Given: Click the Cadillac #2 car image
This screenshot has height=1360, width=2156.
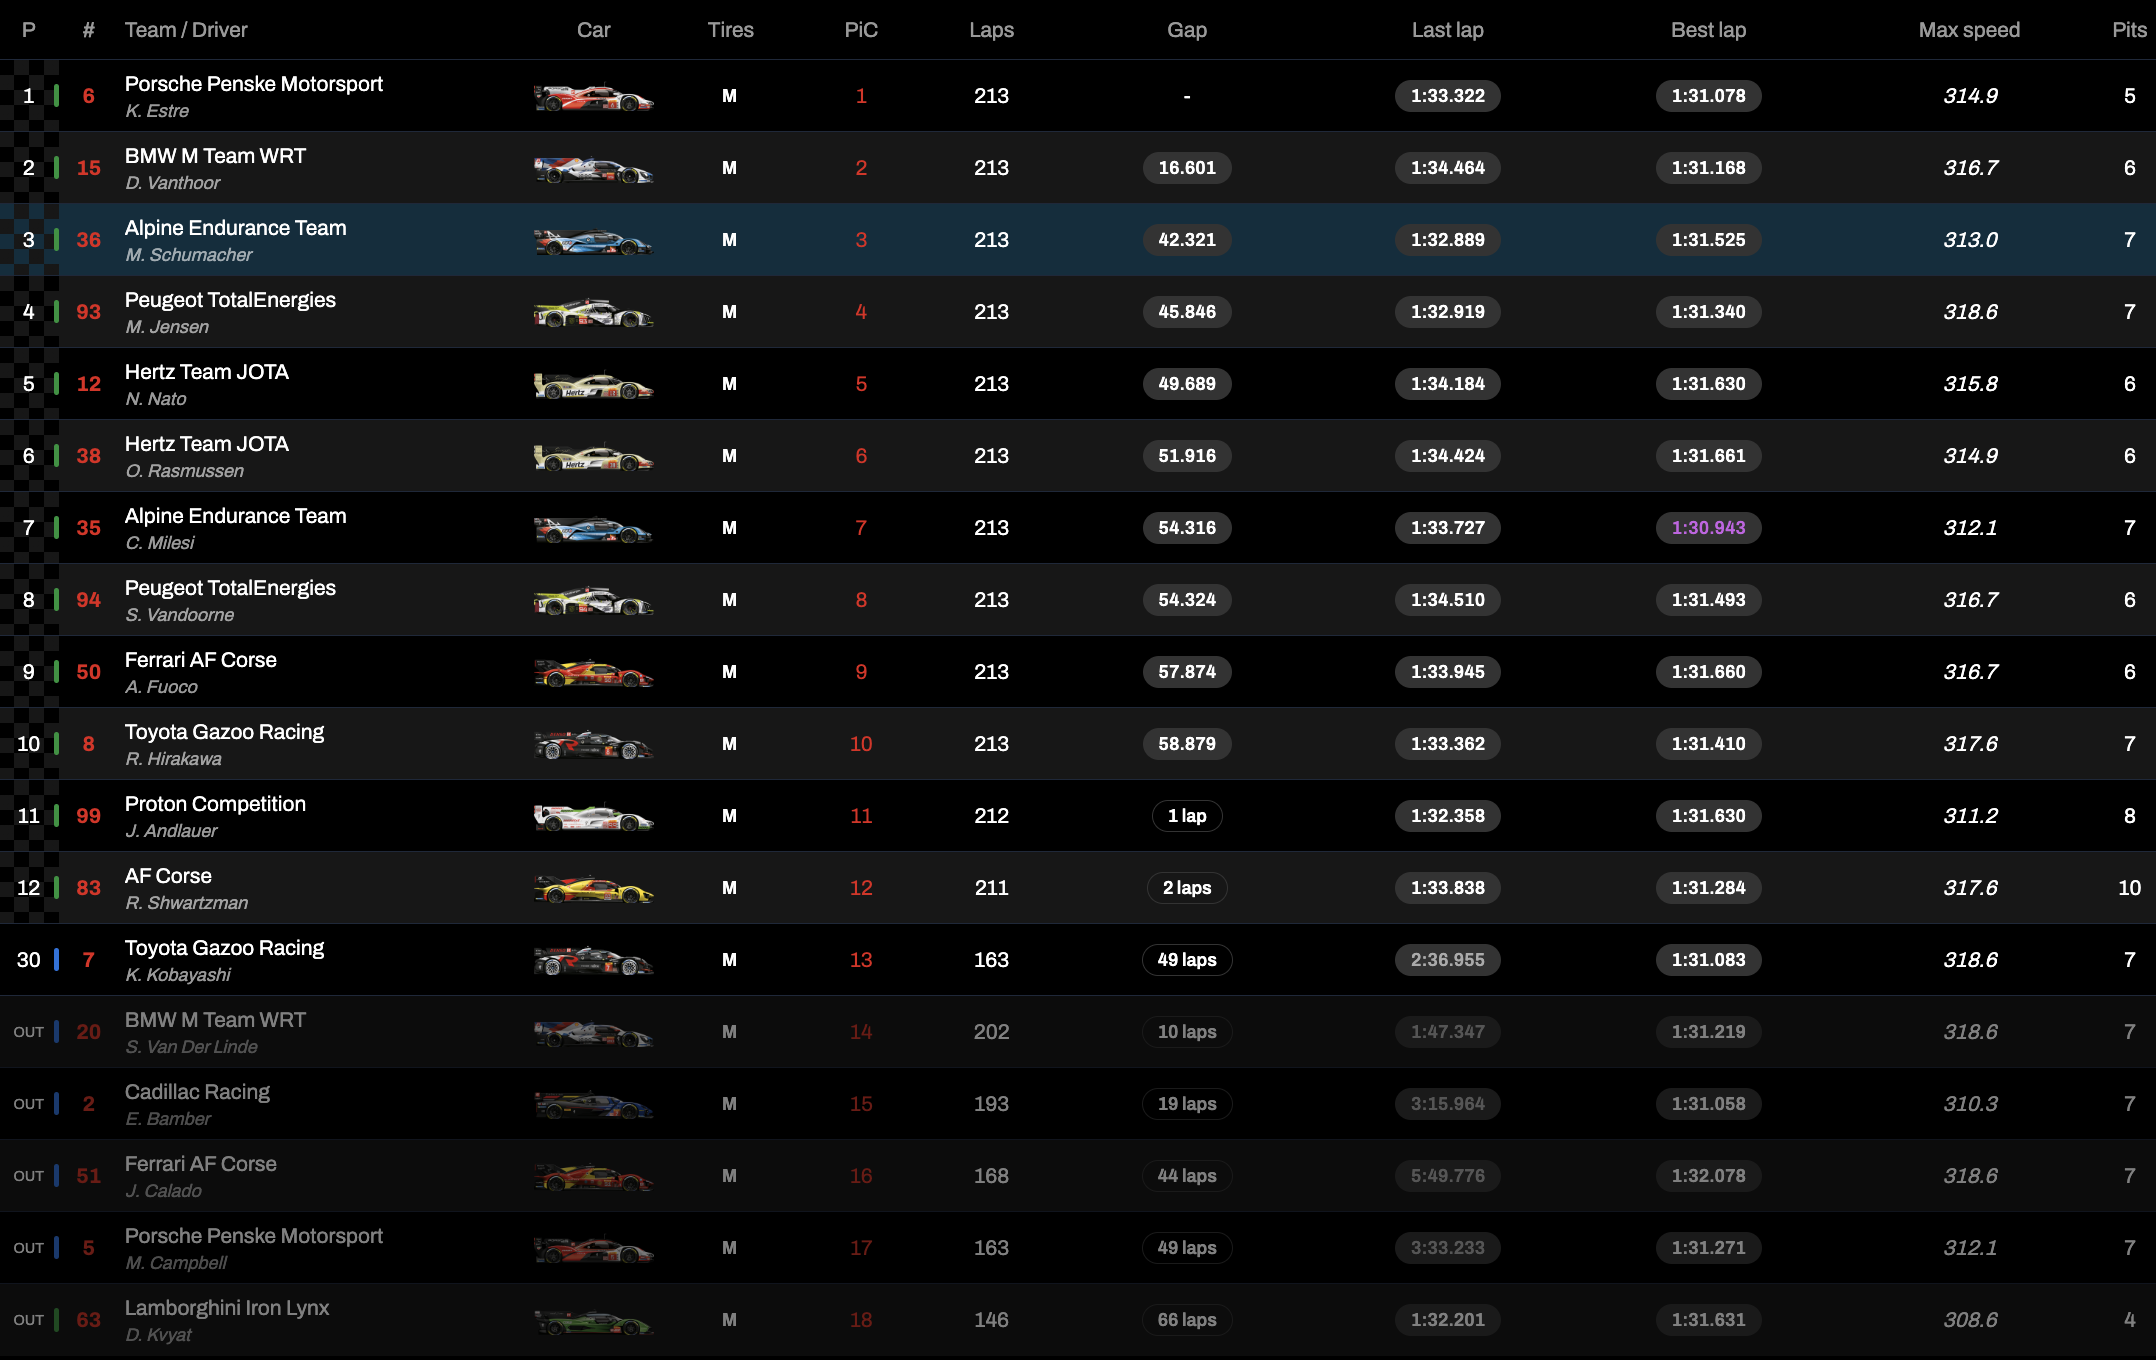Looking at the screenshot, I should point(594,1105).
